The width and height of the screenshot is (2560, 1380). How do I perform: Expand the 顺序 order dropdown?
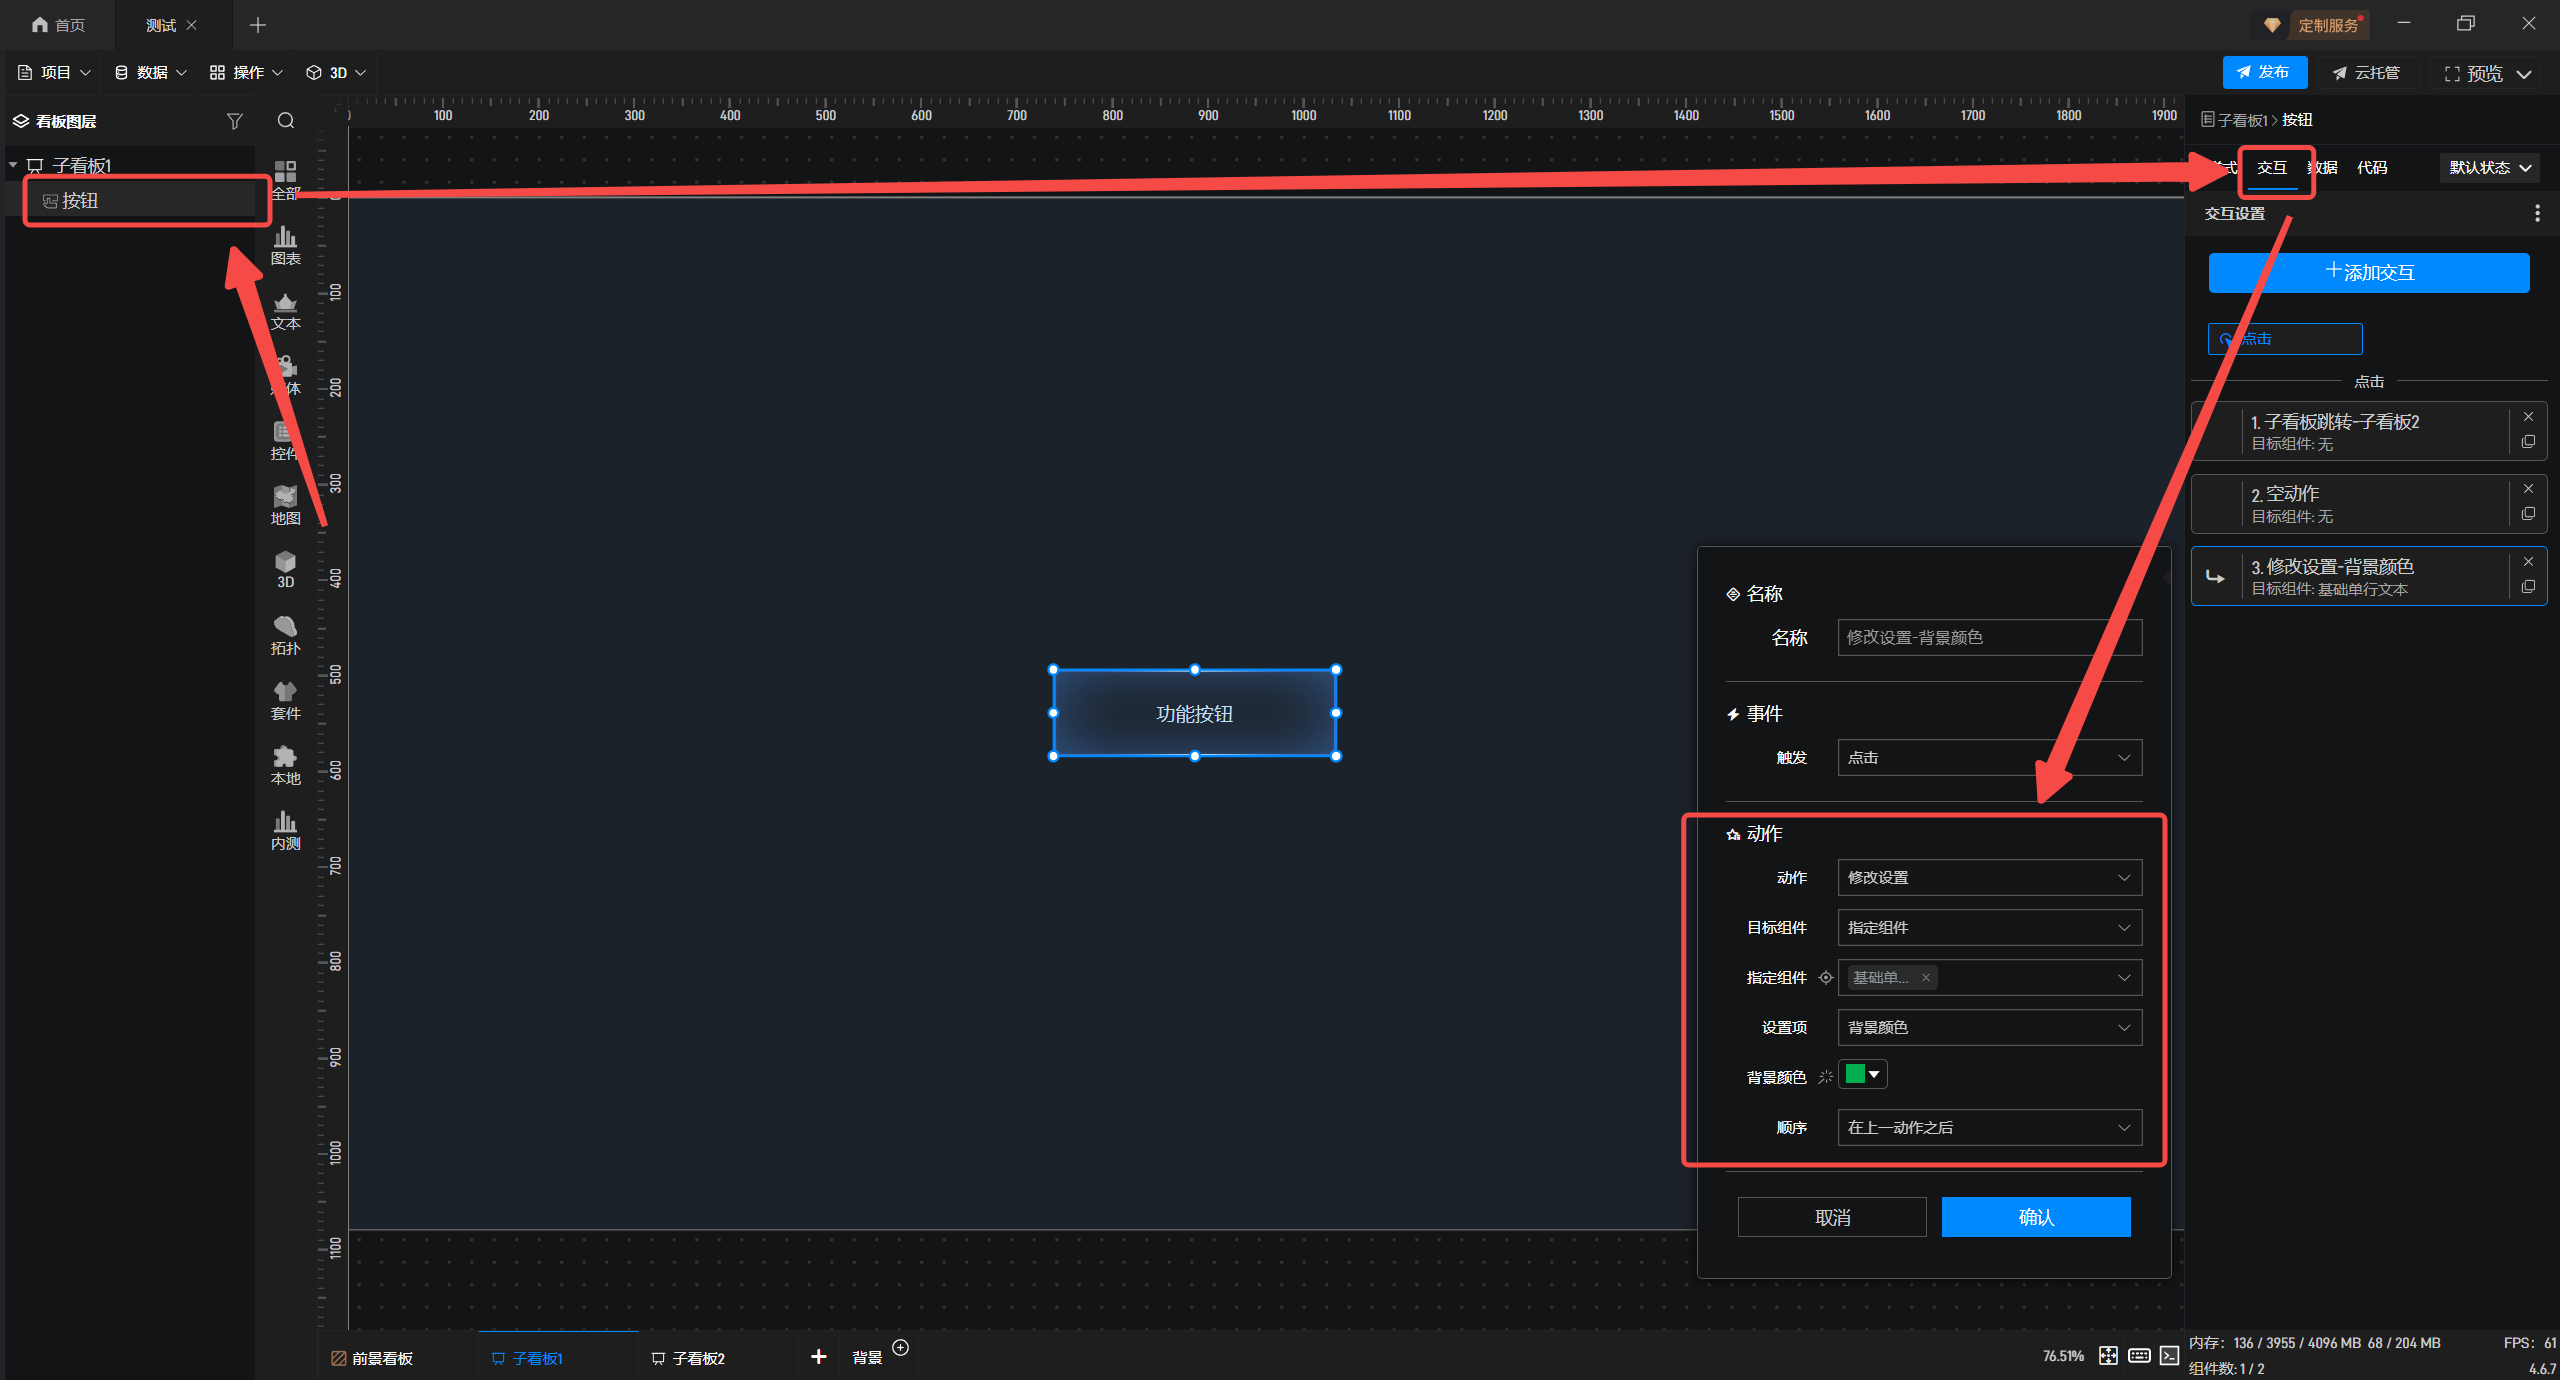click(x=1989, y=1128)
